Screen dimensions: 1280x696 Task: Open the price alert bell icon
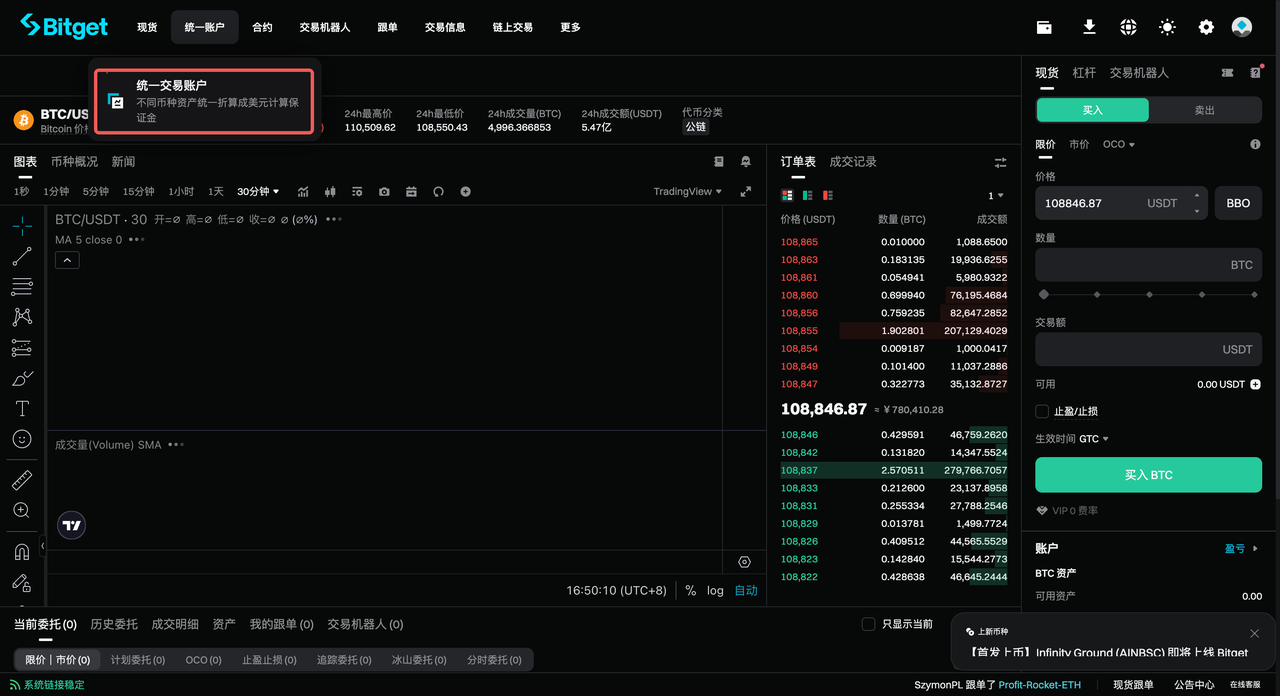click(x=745, y=161)
